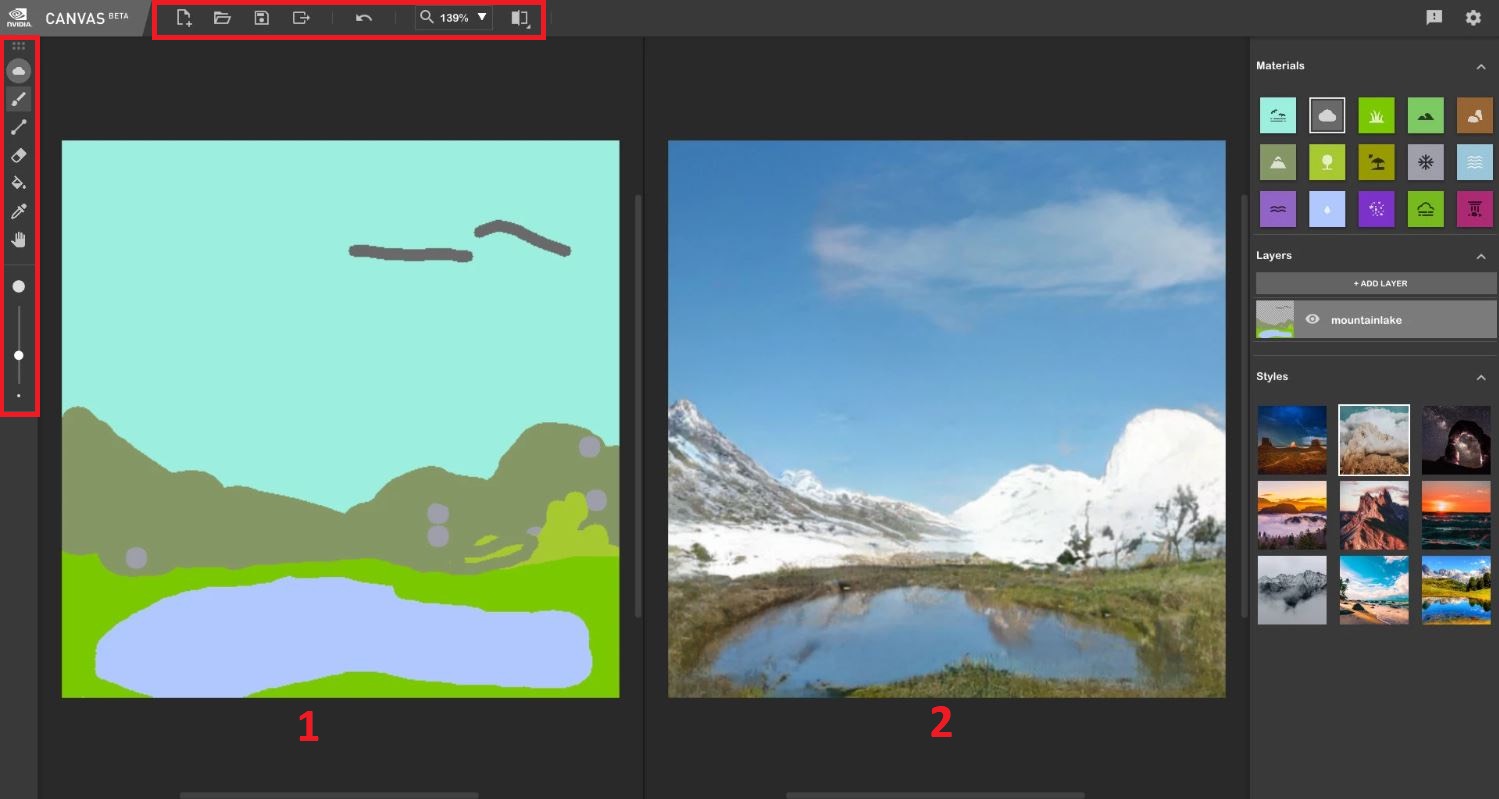Image resolution: width=1499 pixels, height=799 pixels.
Task: Click the Styles panel heading
Action: [x=1272, y=377]
